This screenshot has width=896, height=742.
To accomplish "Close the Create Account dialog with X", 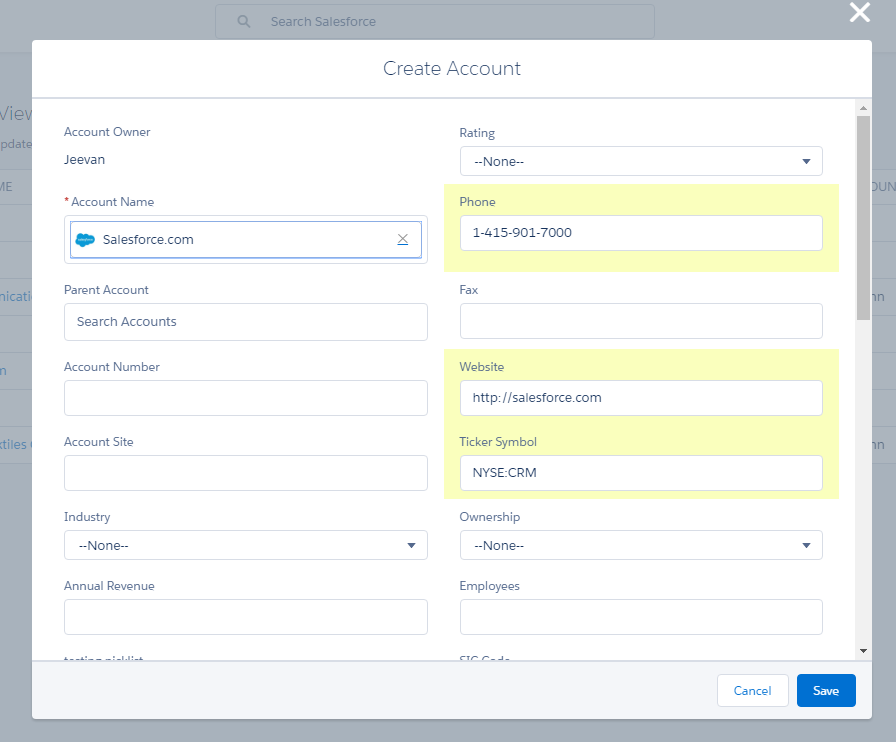I will tap(859, 12).
